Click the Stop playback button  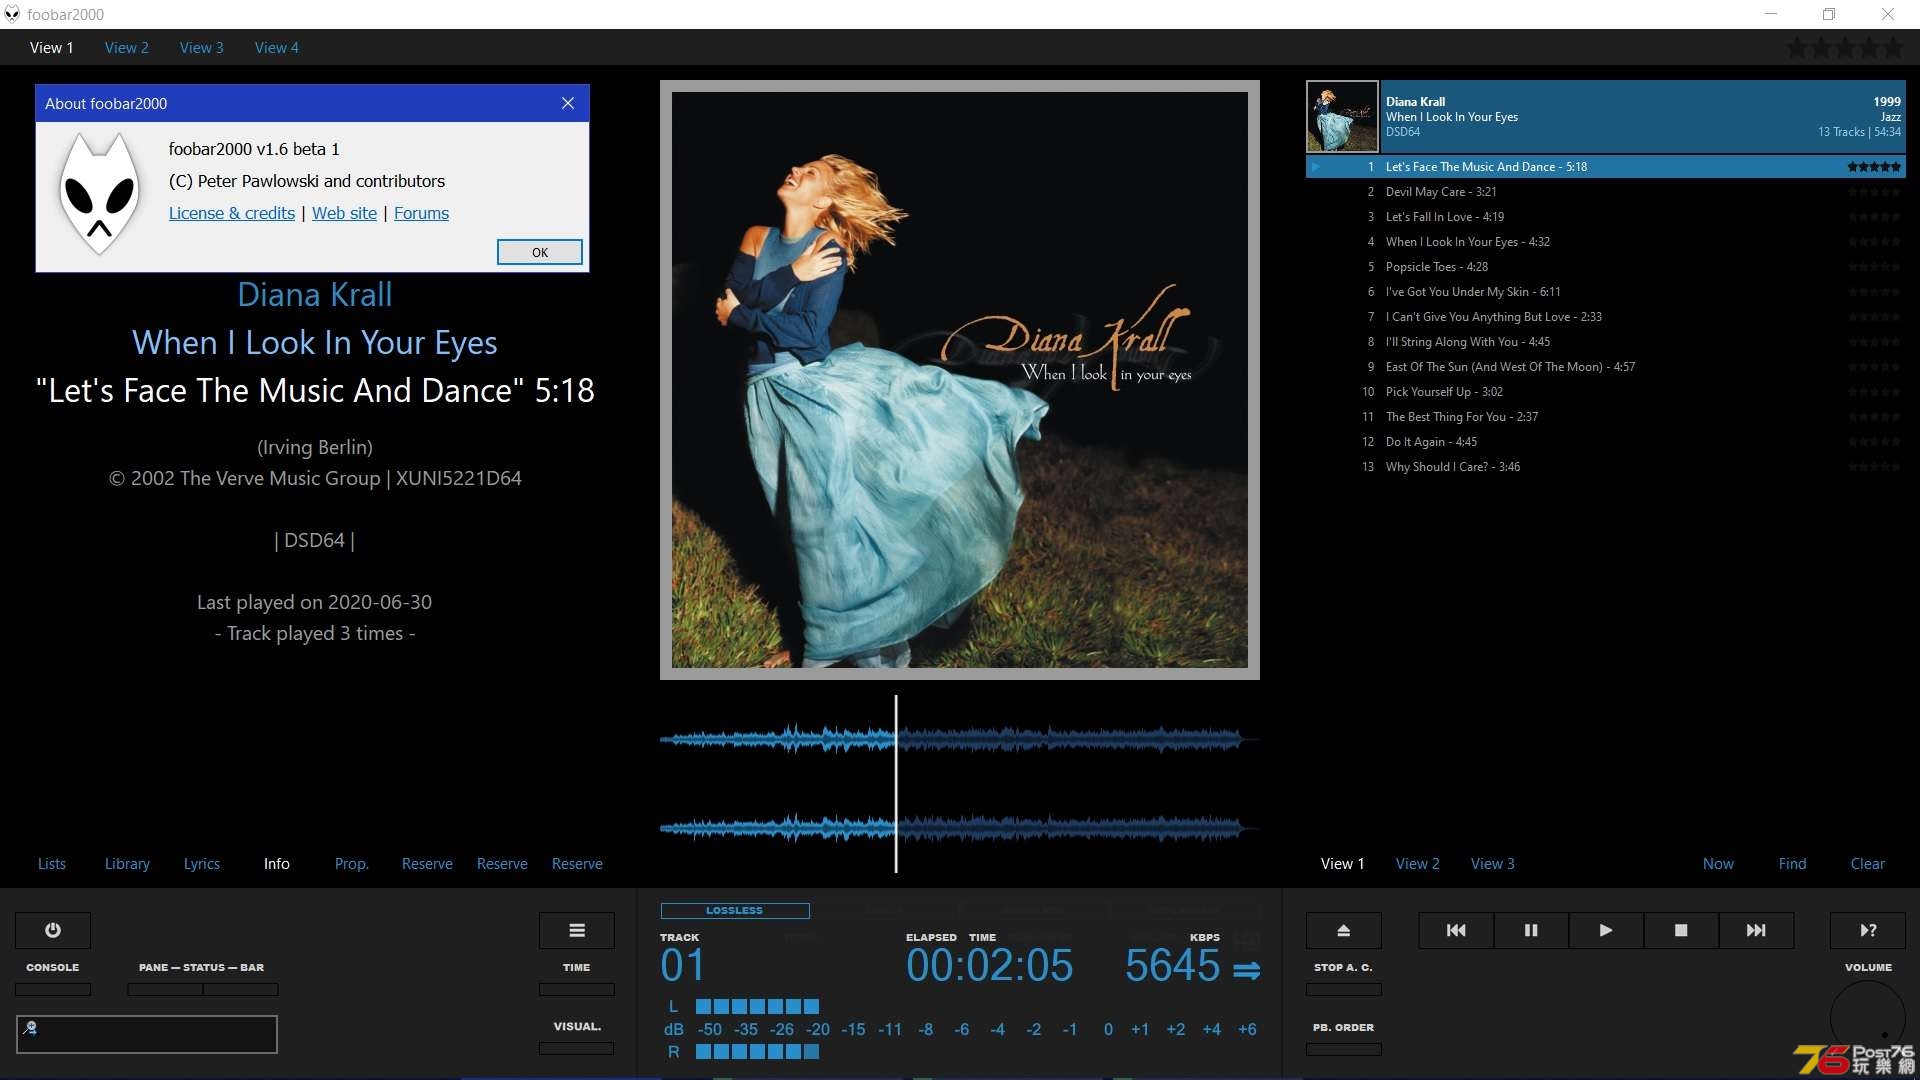click(x=1680, y=930)
